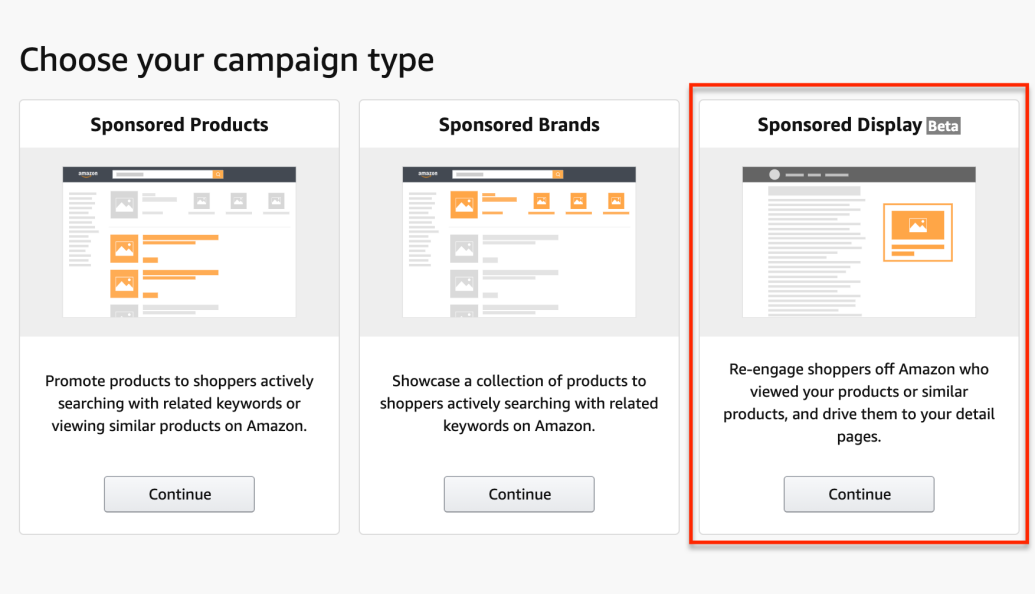Click the orange search button in Sponsored Products preview
The image size is (1035, 594).
click(219, 174)
